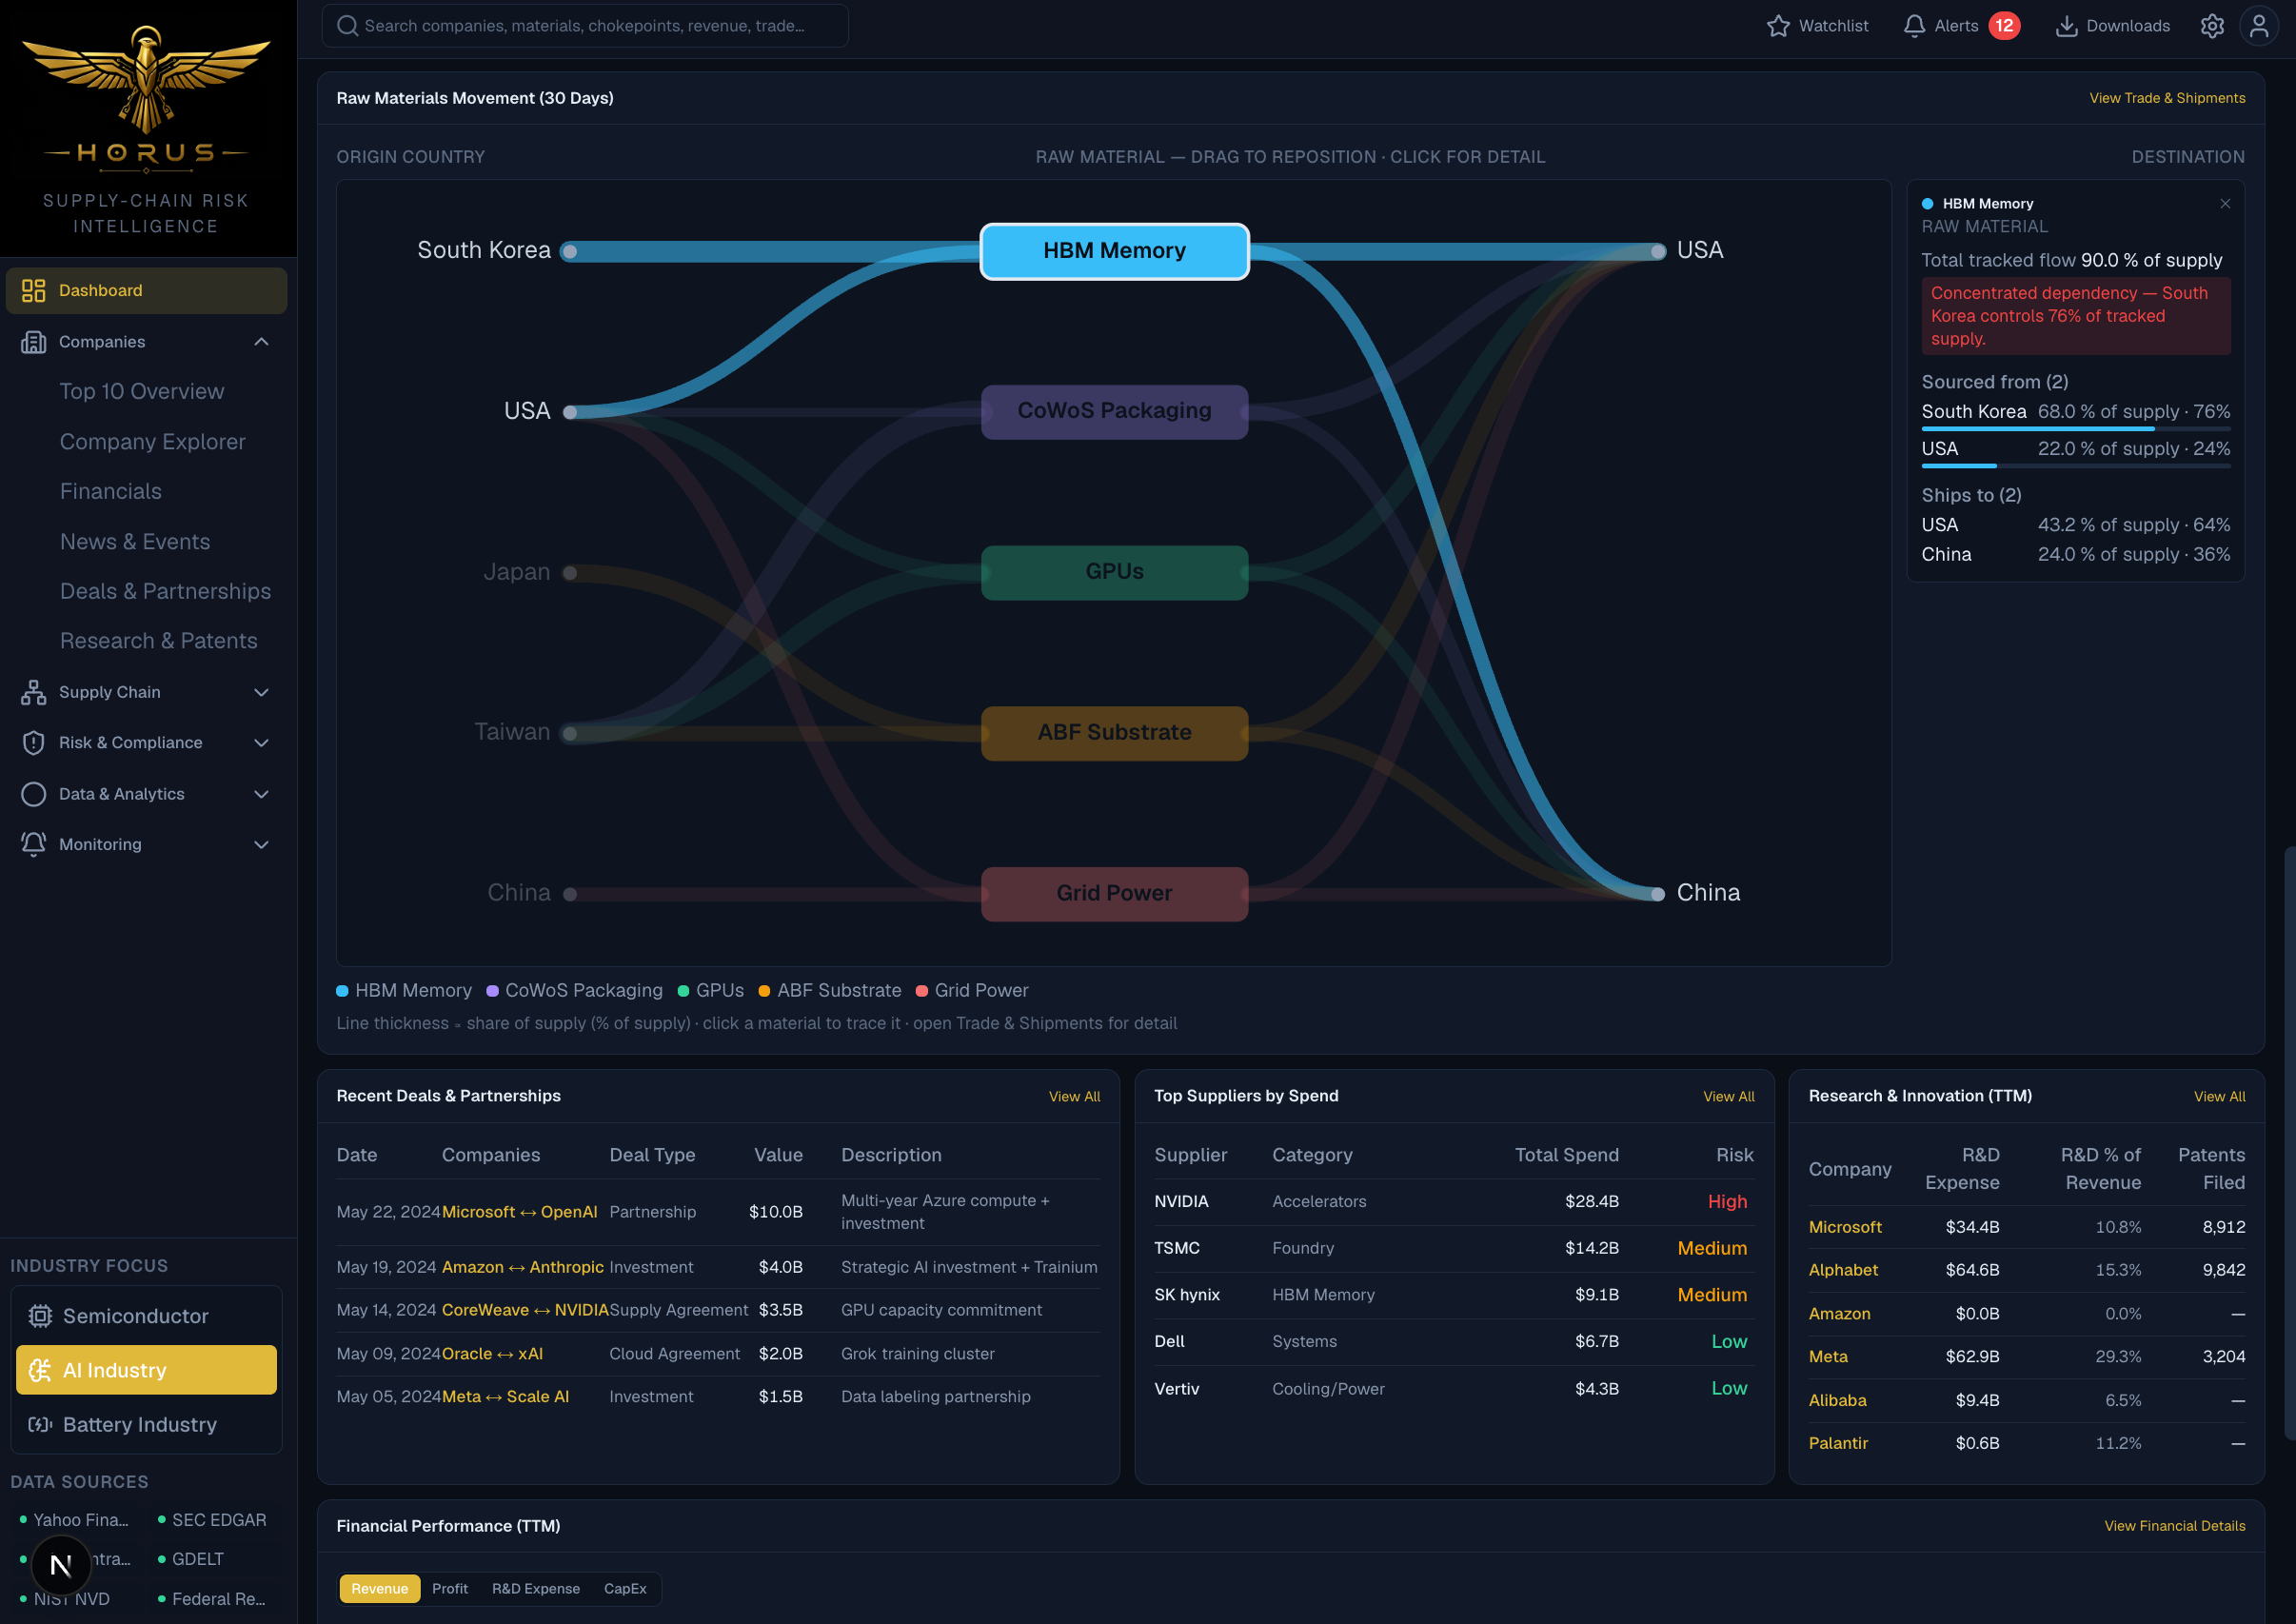This screenshot has height=1624, width=2296.
Task: Open View Financial Details link
Action: click(2175, 1526)
